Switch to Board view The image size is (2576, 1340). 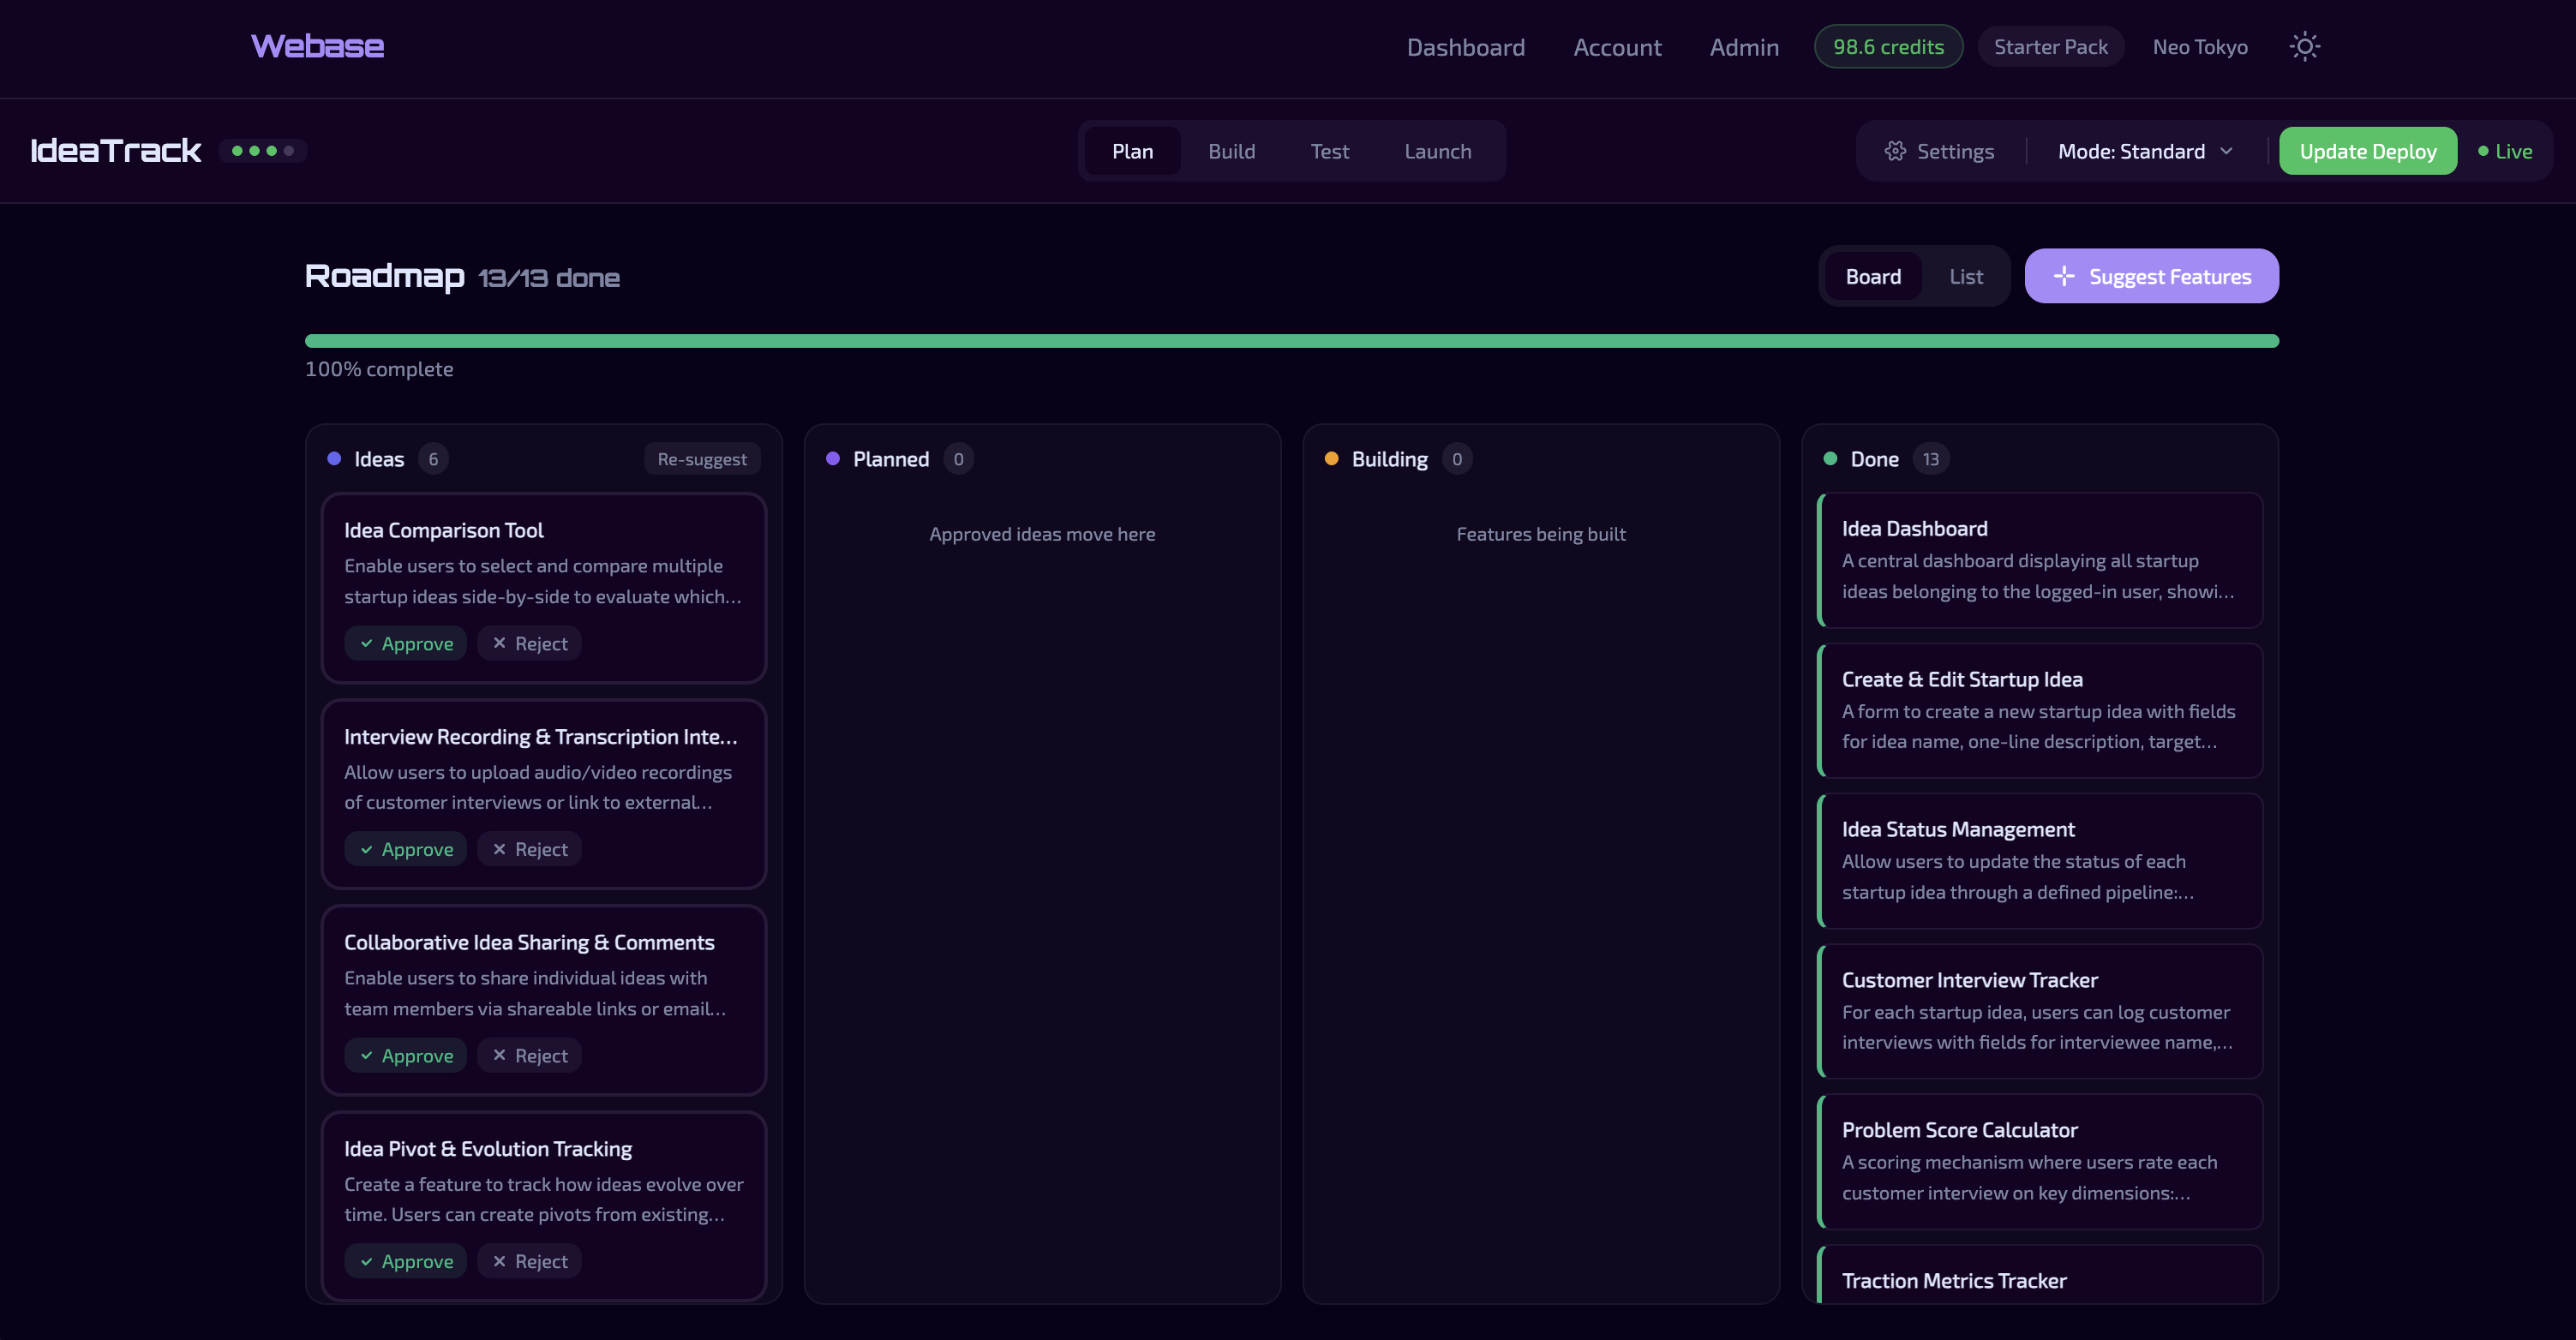1874,276
